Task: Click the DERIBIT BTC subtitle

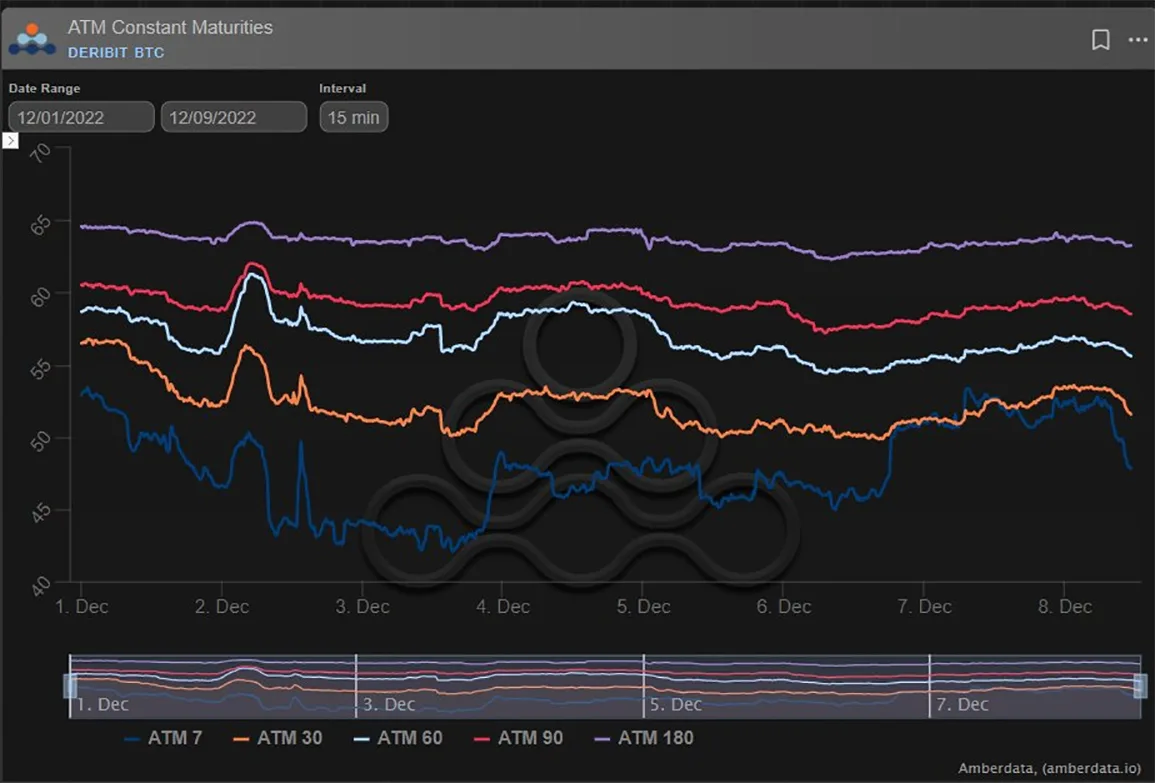Action: (116, 52)
